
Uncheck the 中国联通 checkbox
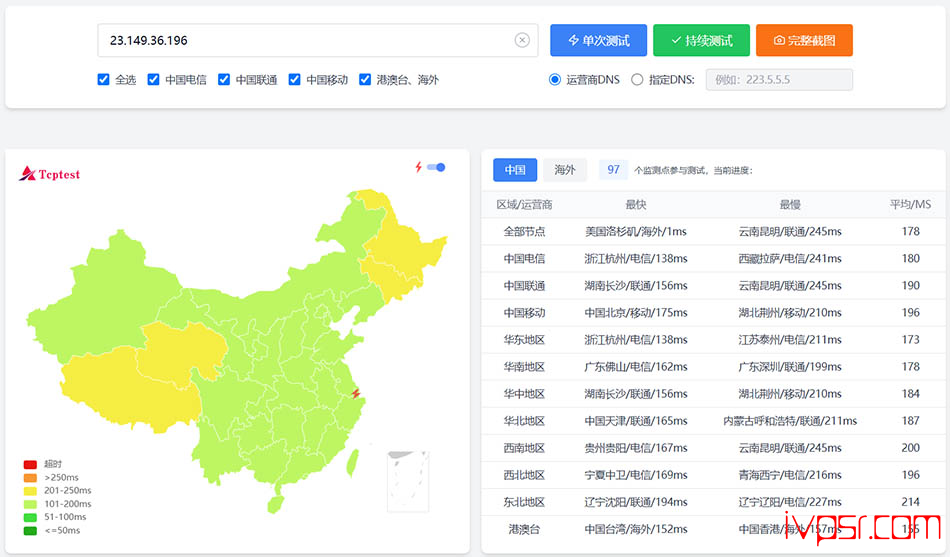[224, 79]
